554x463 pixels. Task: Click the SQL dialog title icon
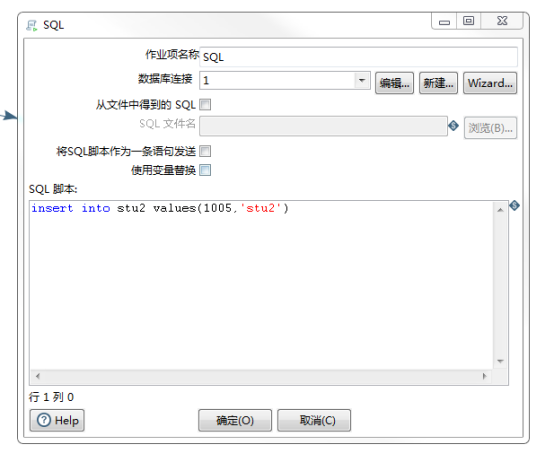[32, 25]
